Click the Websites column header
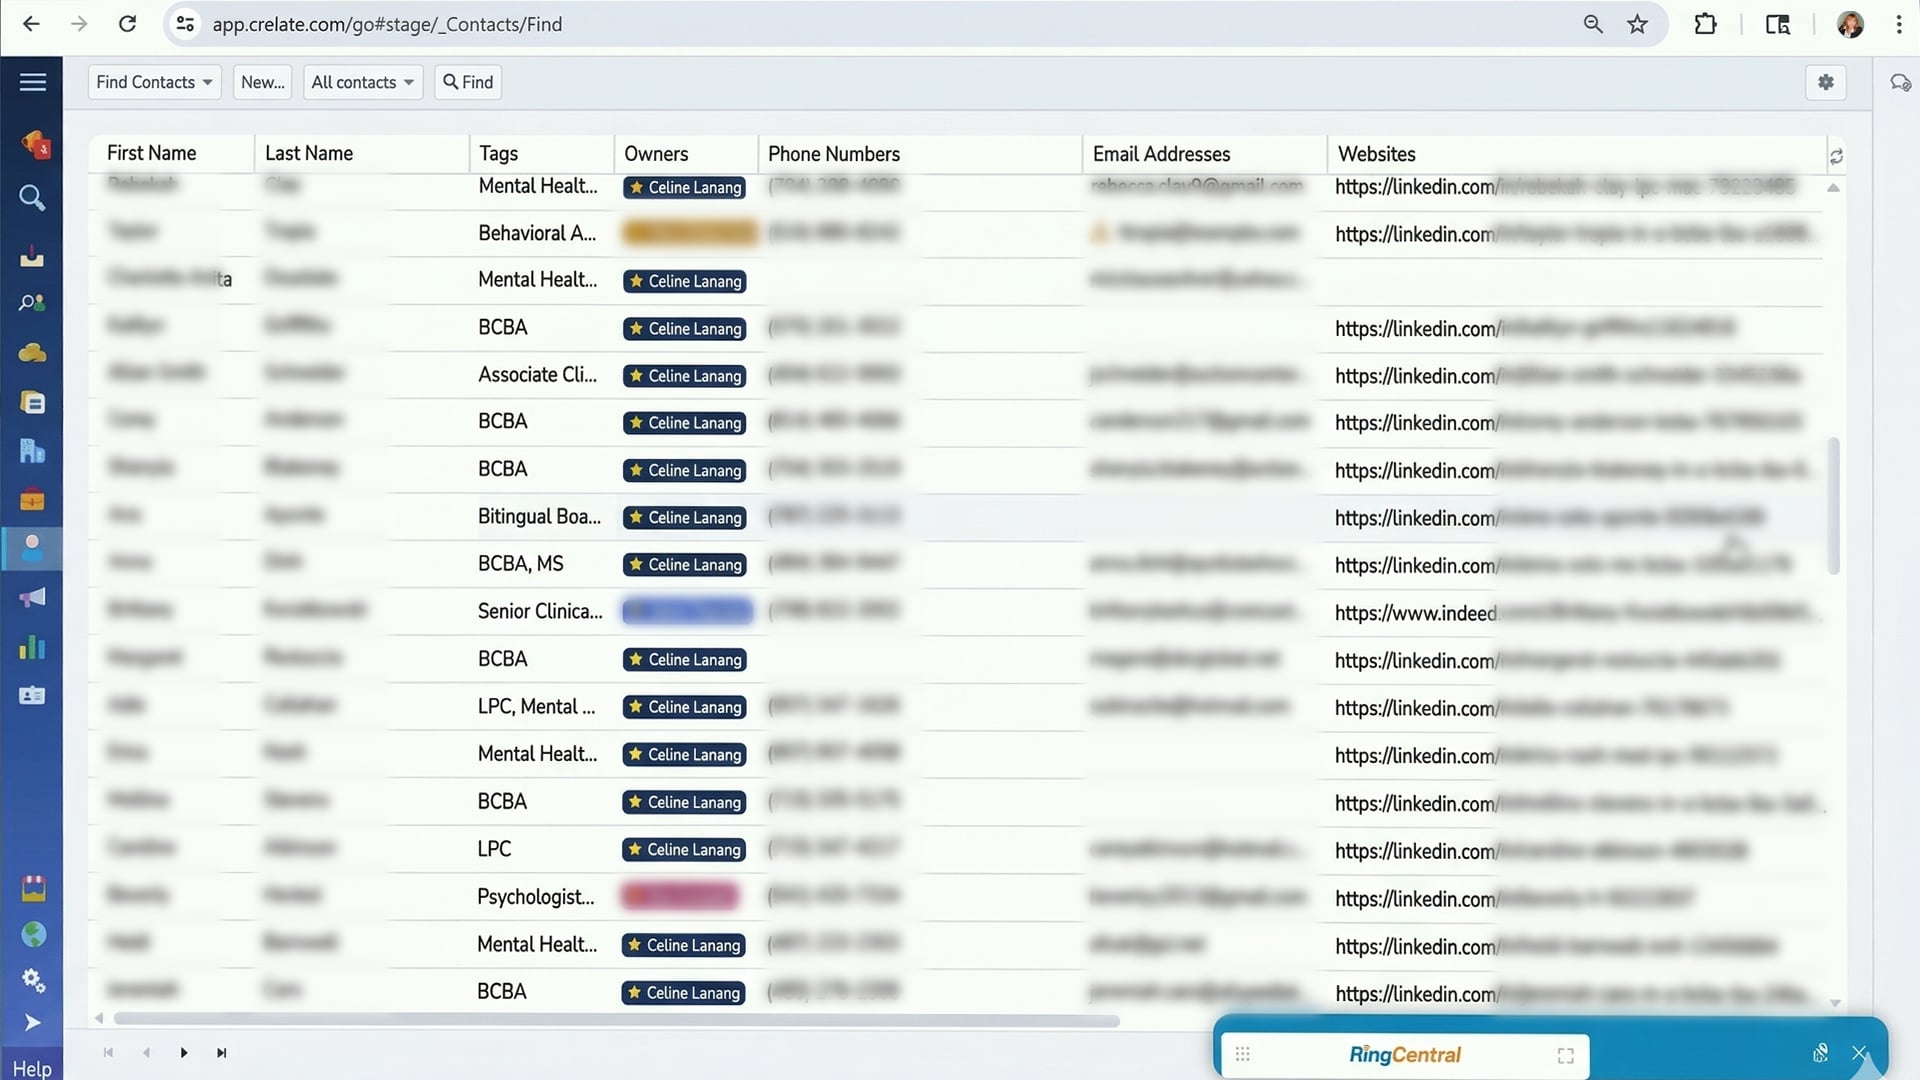 pyautogui.click(x=1376, y=154)
